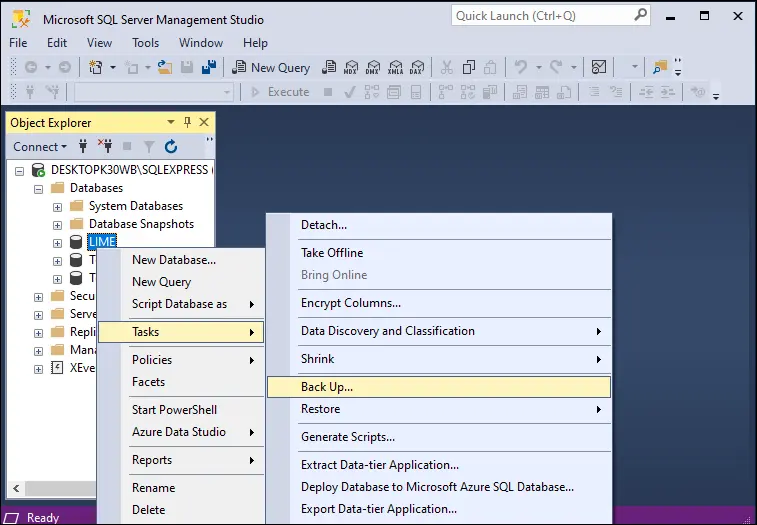
Task: Expand the LIME database node
Action: click(57, 243)
